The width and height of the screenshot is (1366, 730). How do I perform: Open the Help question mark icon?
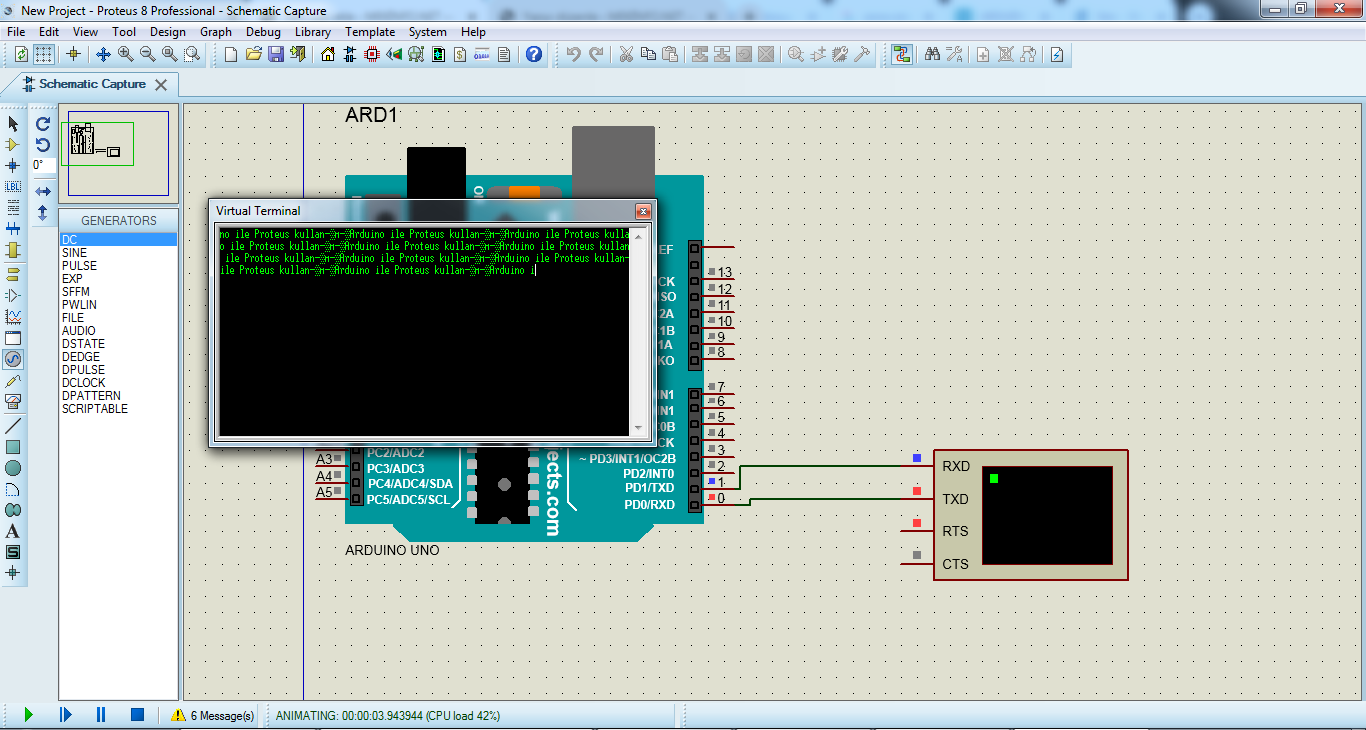pos(534,54)
